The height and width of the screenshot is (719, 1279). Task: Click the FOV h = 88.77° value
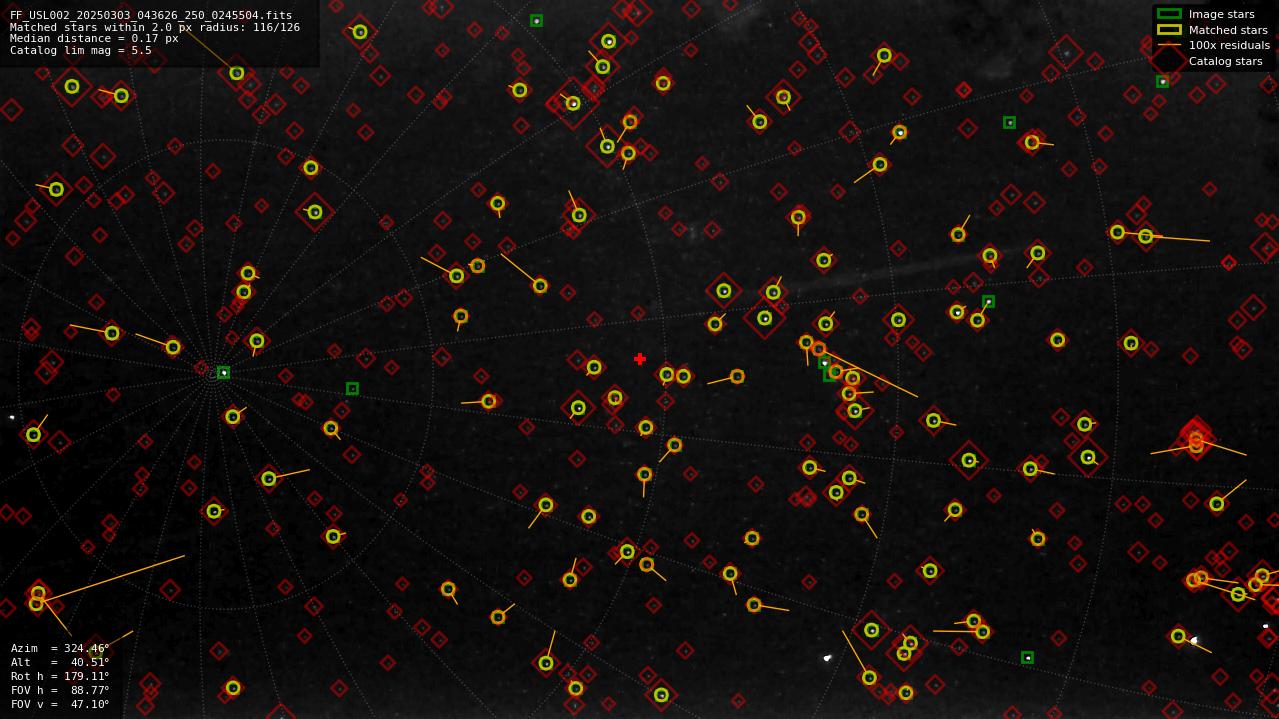point(60,690)
